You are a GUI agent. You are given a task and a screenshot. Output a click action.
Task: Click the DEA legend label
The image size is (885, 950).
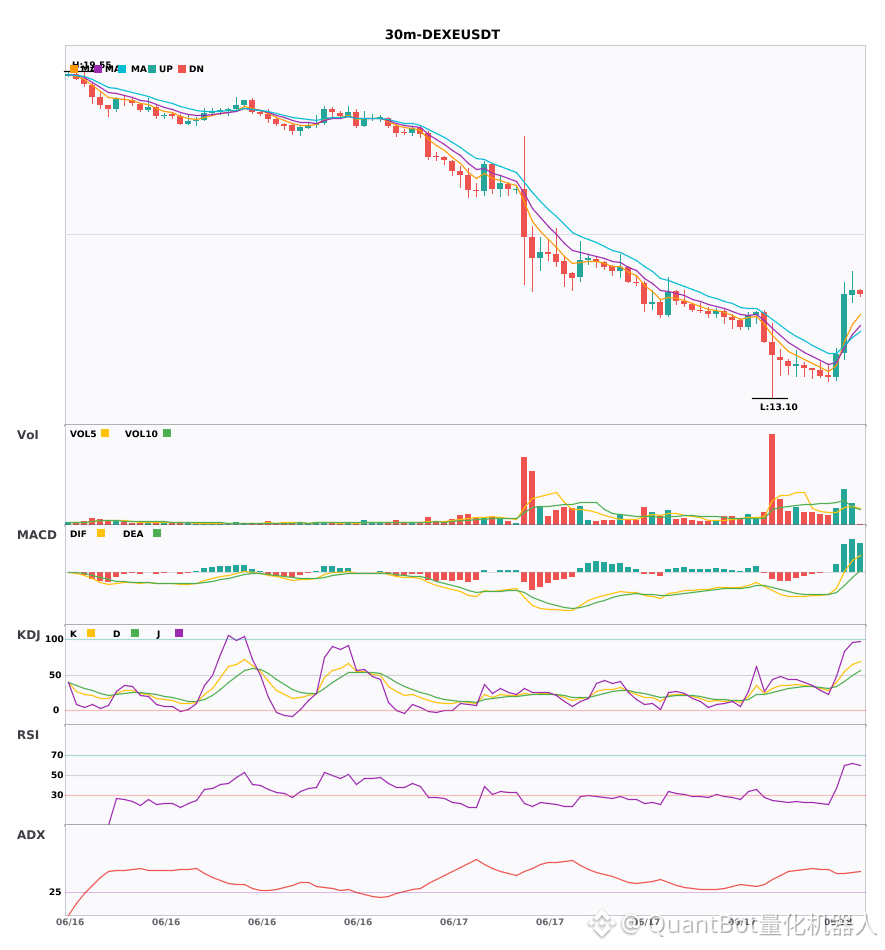coord(133,534)
